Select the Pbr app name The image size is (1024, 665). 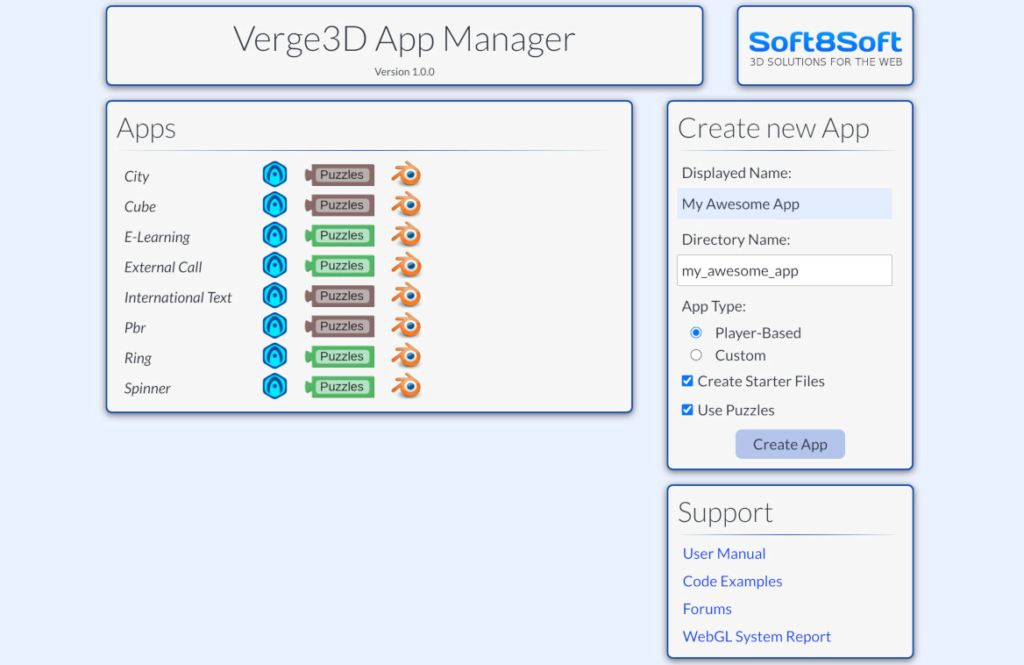point(135,327)
